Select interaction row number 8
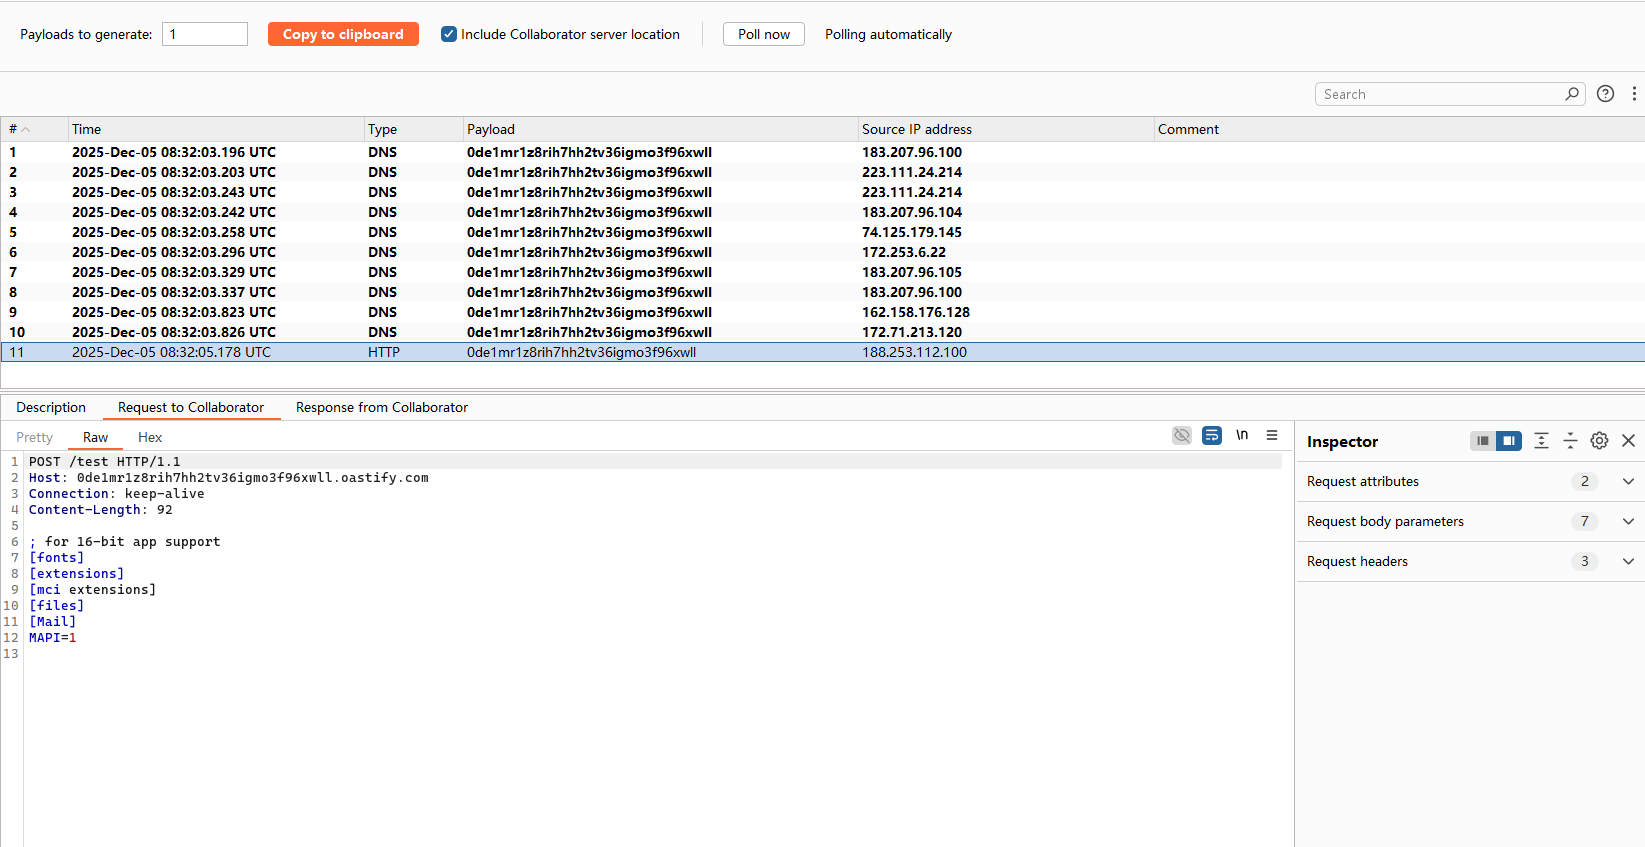This screenshot has width=1645, height=847. [822, 292]
